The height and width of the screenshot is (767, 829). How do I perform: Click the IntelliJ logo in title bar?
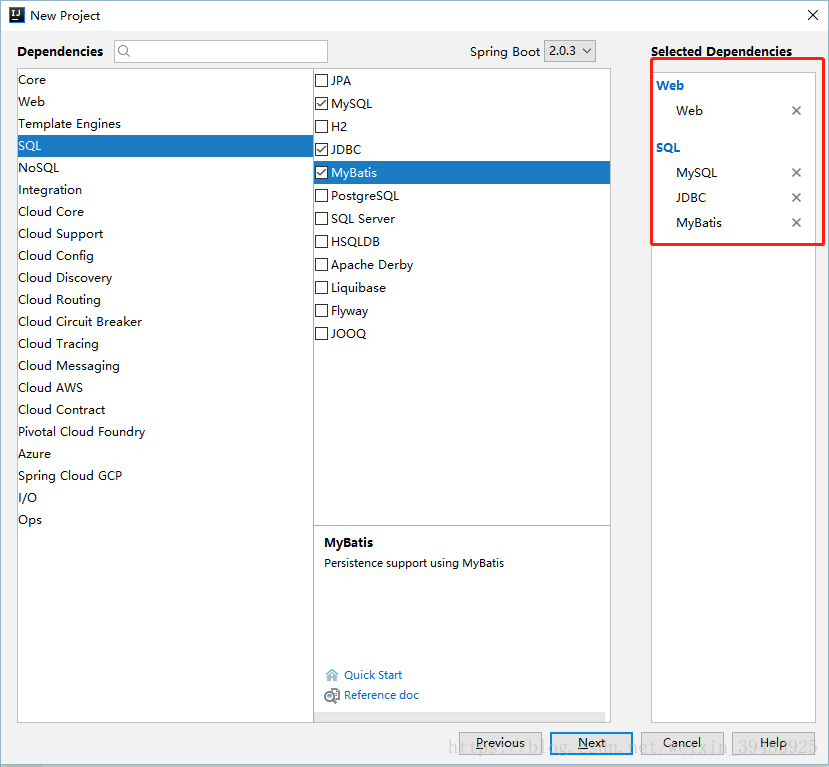(x=17, y=15)
